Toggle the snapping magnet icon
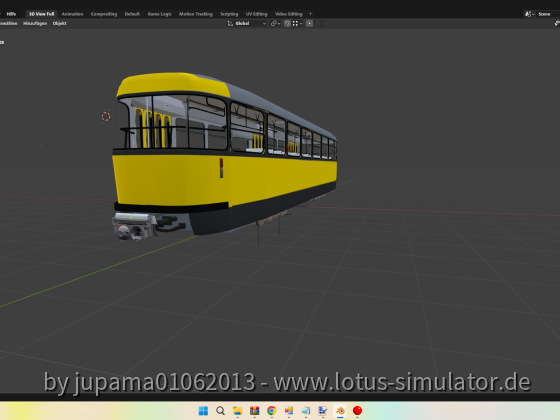 point(287,24)
